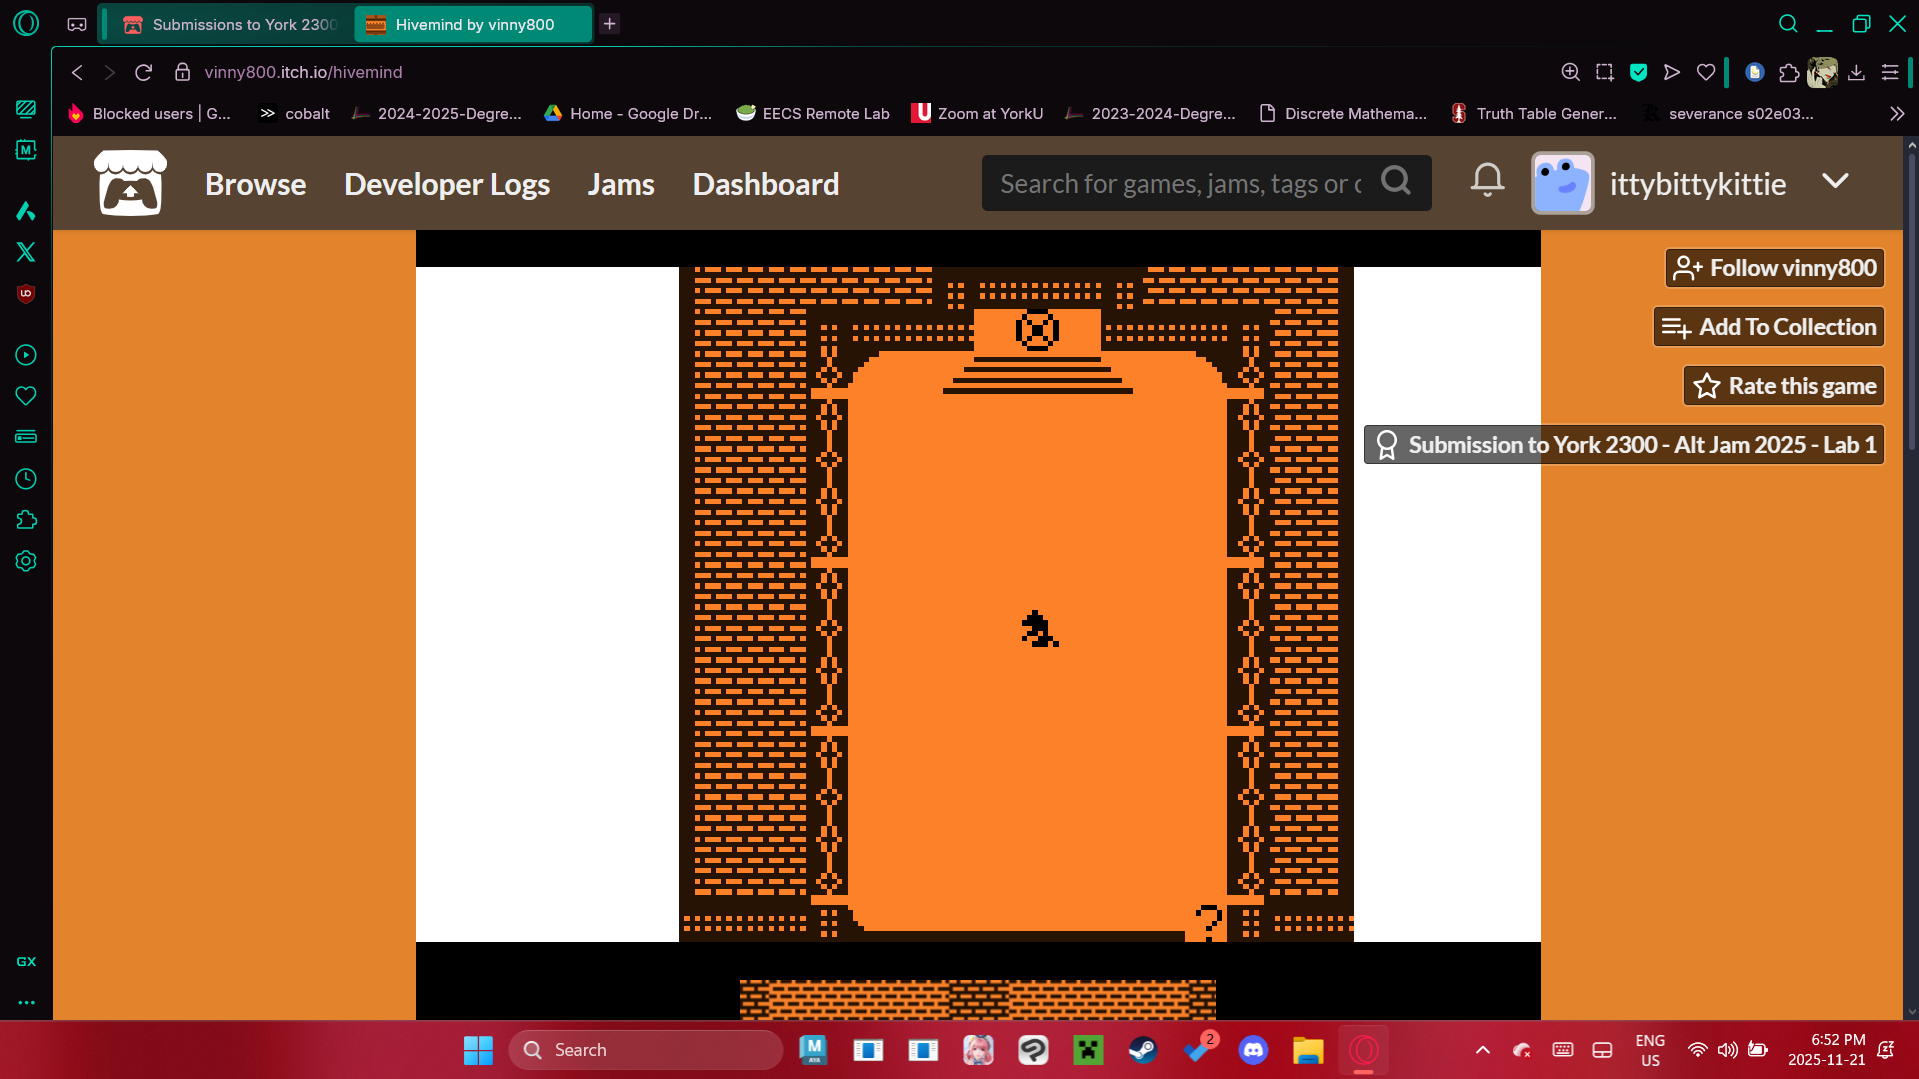Screen dimensions: 1919x1079
Task: Open Opera menu from the O logo
Action: (x=26, y=23)
